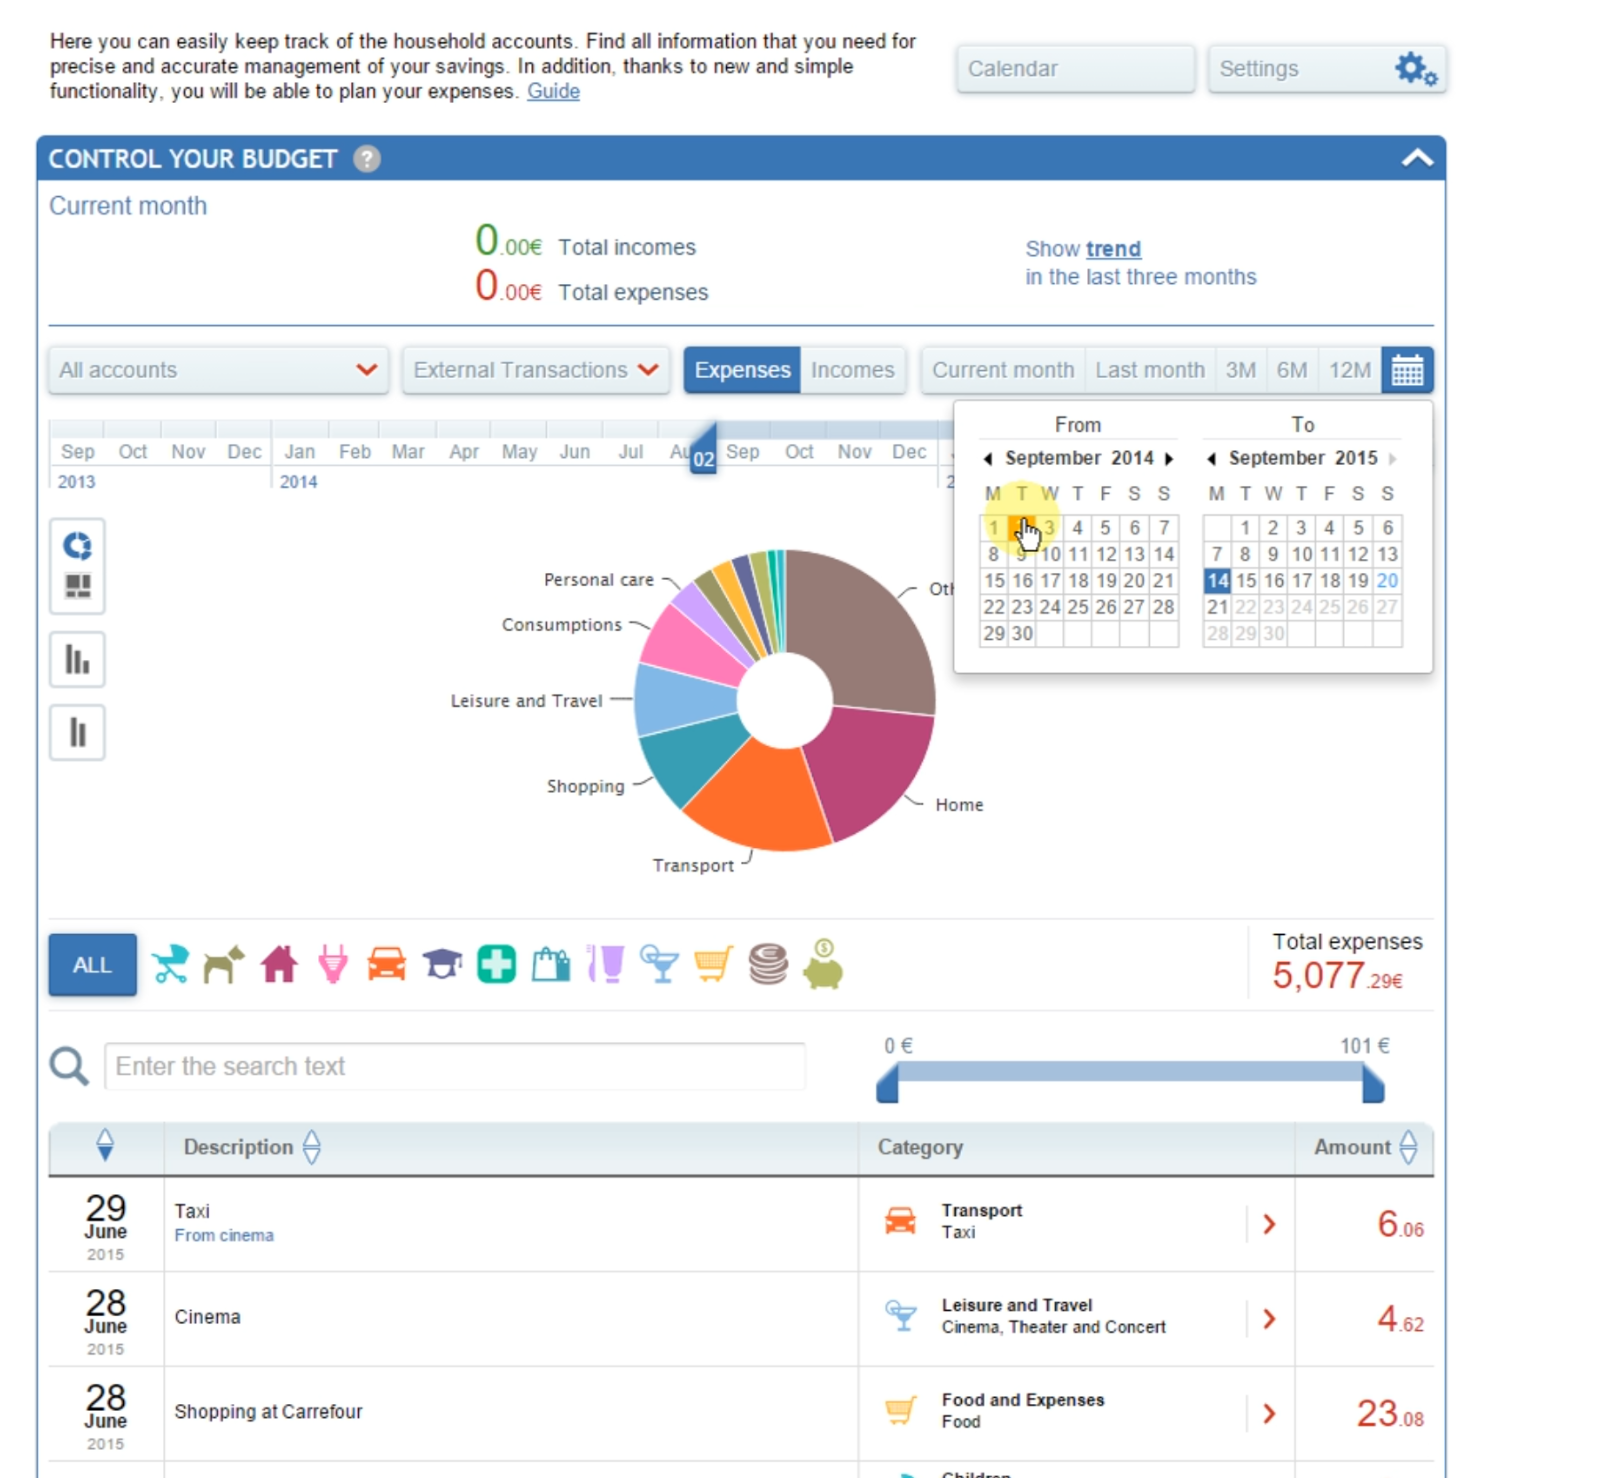Screen dimensions: 1600x1478
Task: Filter by the baby stroller category icon
Action: (170, 965)
